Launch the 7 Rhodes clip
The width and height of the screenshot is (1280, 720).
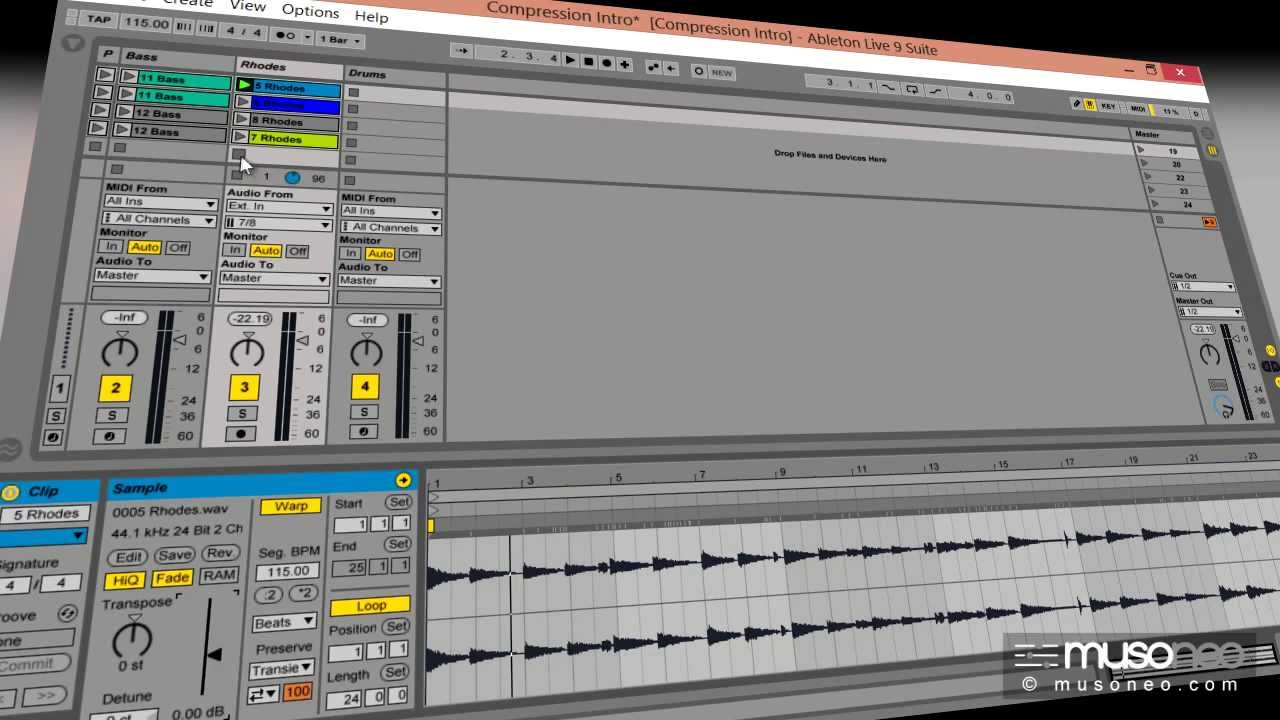[x=241, y=137]
